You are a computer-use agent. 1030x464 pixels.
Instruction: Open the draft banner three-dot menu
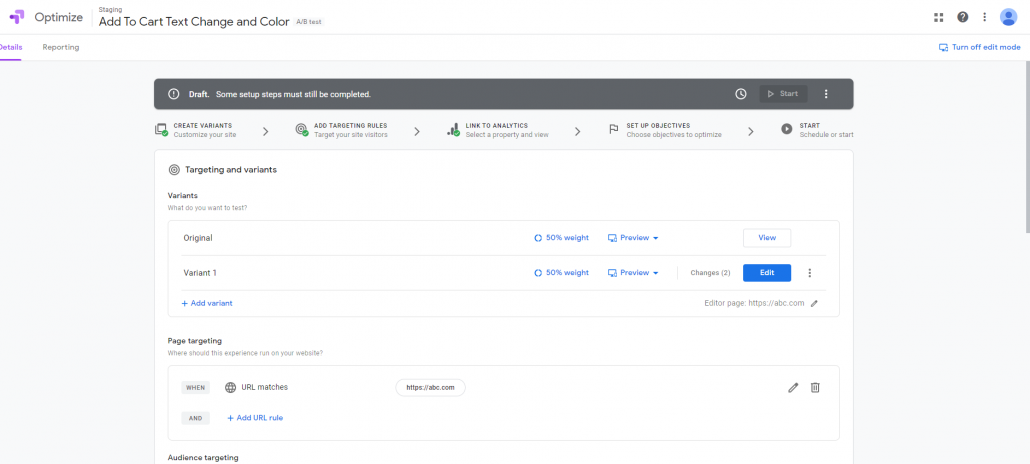coord(826,94)
